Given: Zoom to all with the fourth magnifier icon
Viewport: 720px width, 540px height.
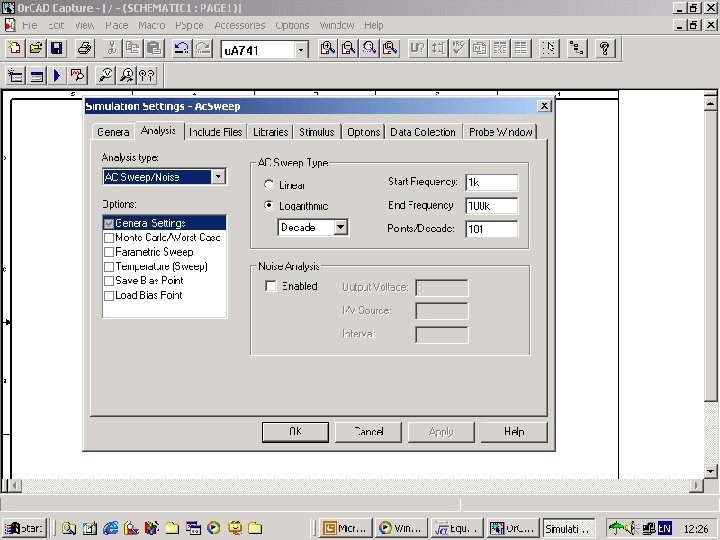Looking at the screenshot, I should [390, 48].
